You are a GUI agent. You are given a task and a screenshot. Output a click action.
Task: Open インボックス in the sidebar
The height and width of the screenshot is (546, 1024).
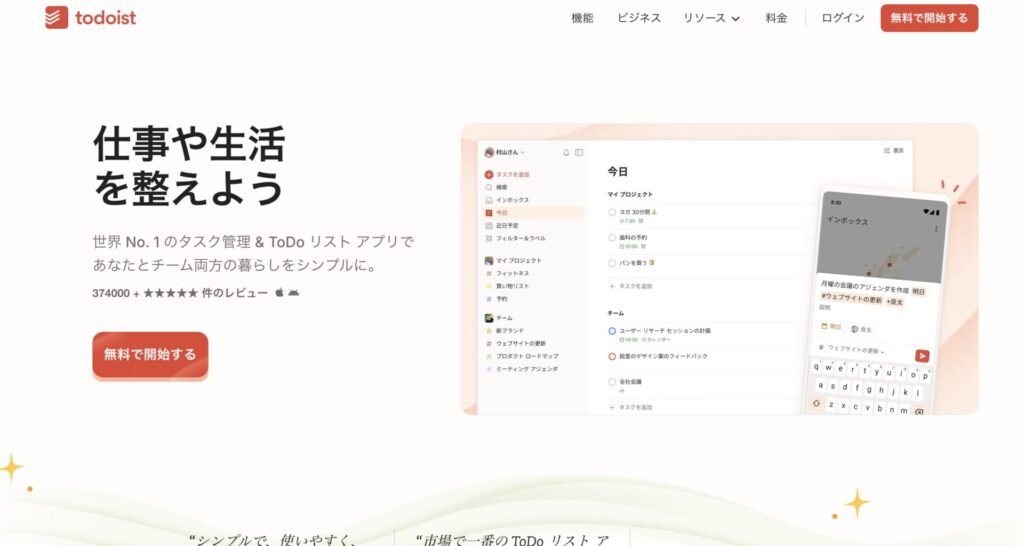[507, 200]
